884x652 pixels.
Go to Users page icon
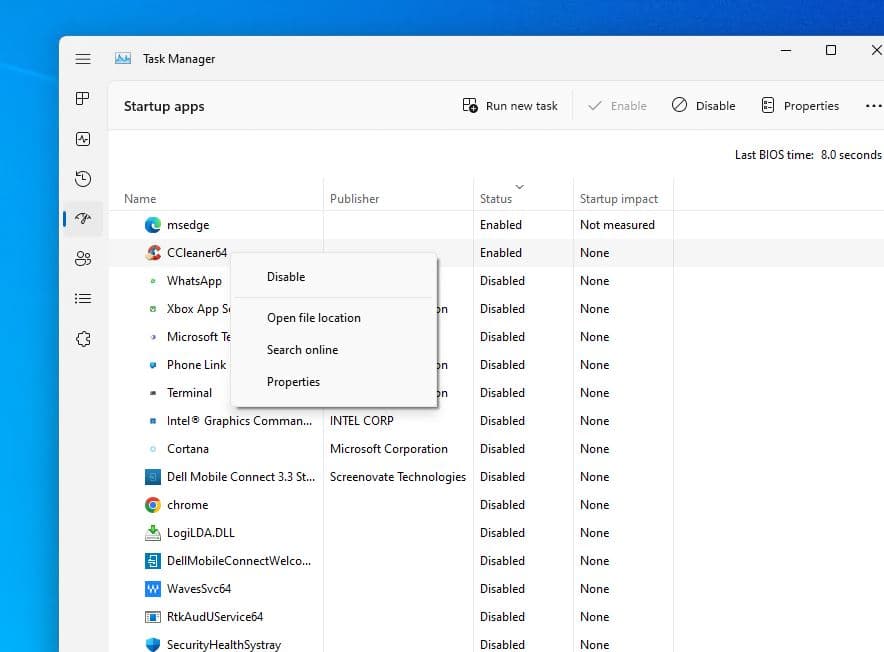(x=83, y=259)
